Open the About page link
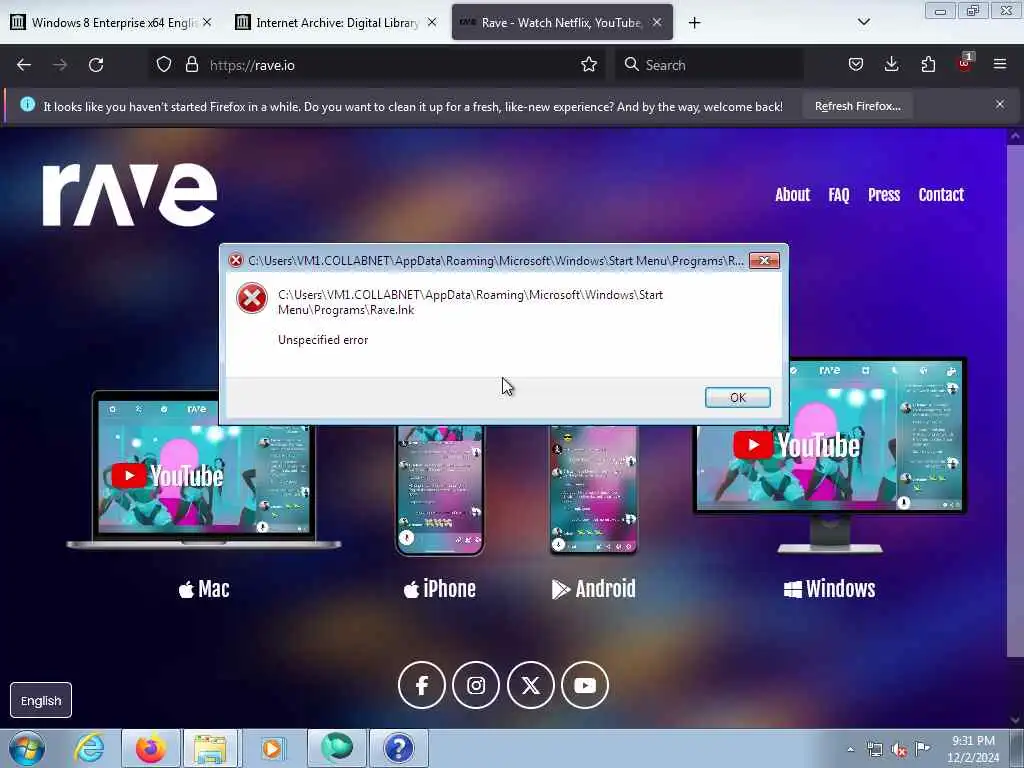The height and width of the screenshot is (768, 1024). point(792,195)
